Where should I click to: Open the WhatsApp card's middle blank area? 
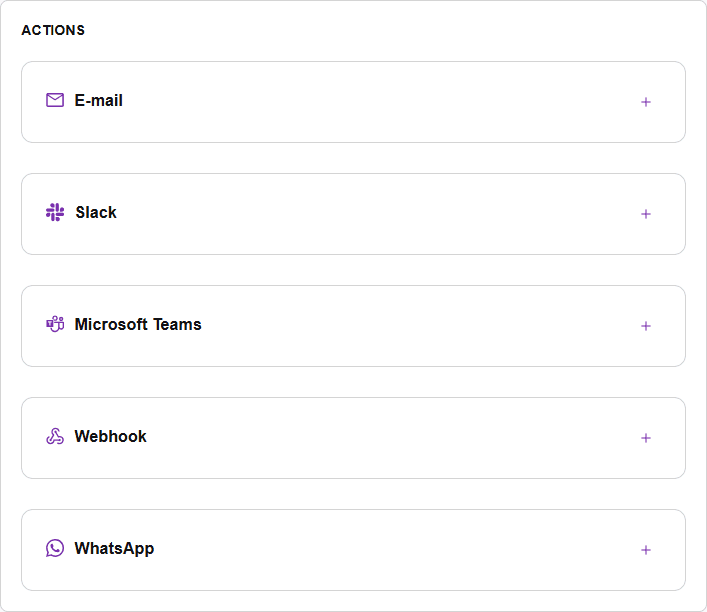(354, 550)
